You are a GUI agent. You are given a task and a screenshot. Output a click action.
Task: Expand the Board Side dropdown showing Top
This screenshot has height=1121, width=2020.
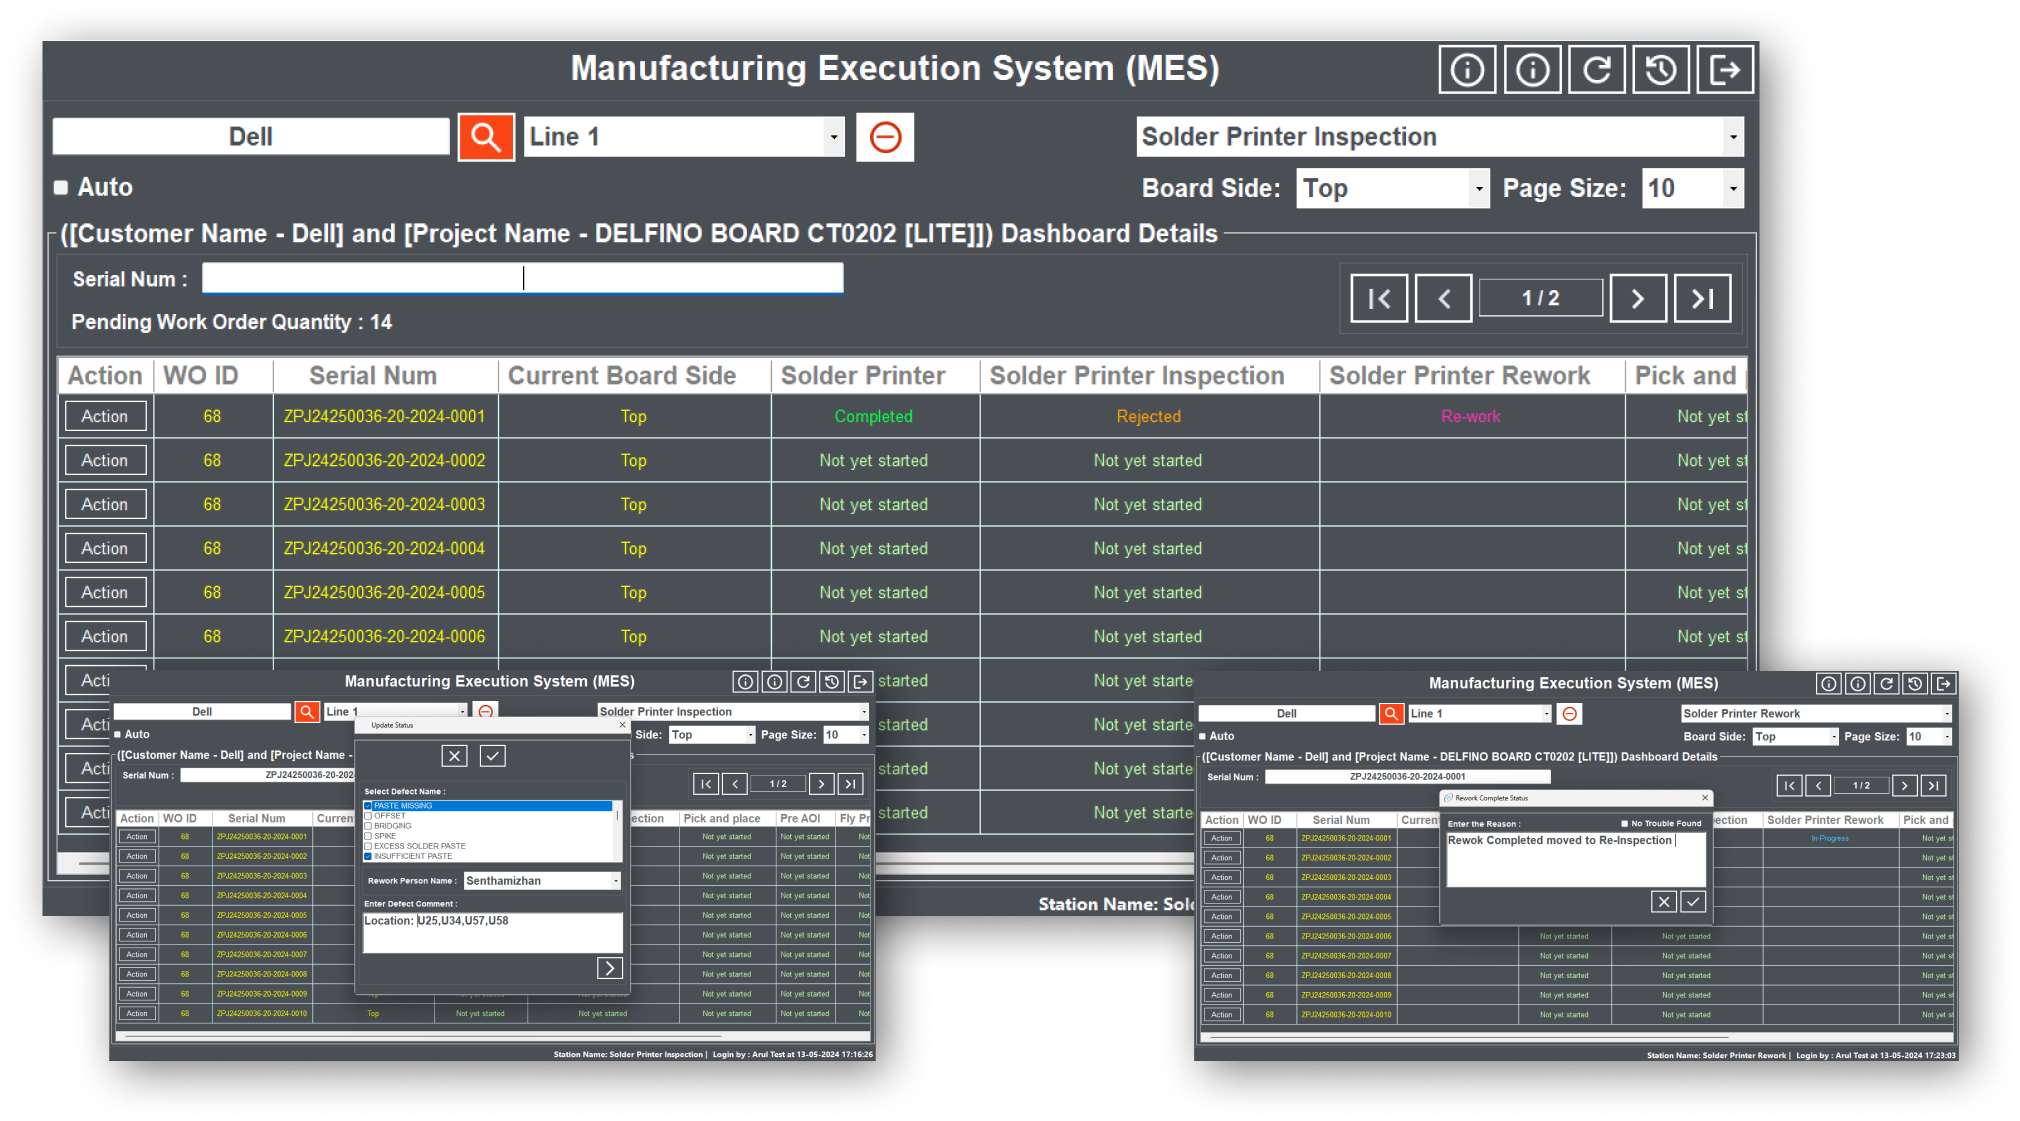[1478, 189]
